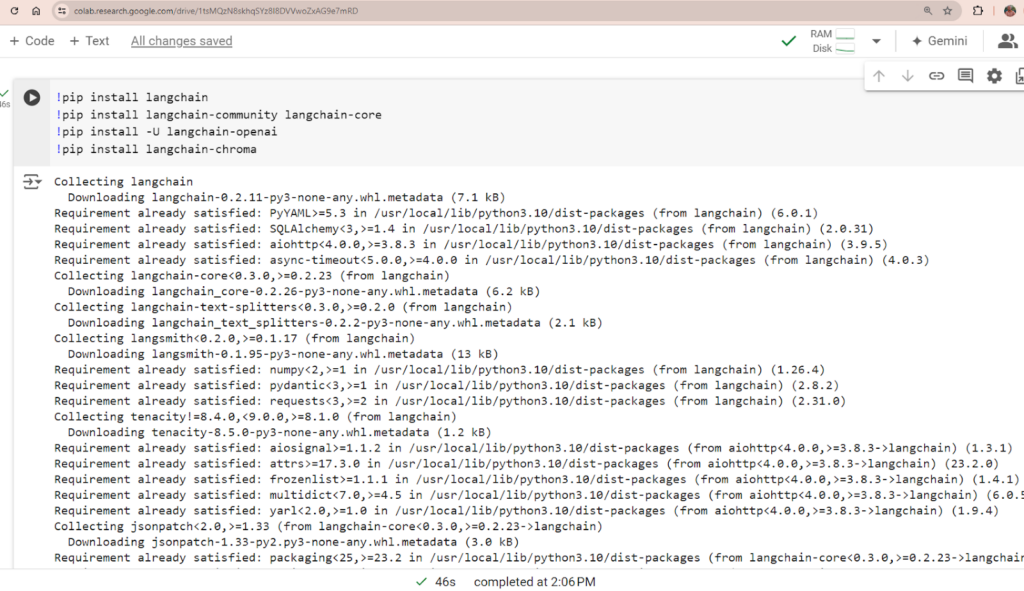
Task: Add a comment to the cell
Action: click(x=965, y=76)
